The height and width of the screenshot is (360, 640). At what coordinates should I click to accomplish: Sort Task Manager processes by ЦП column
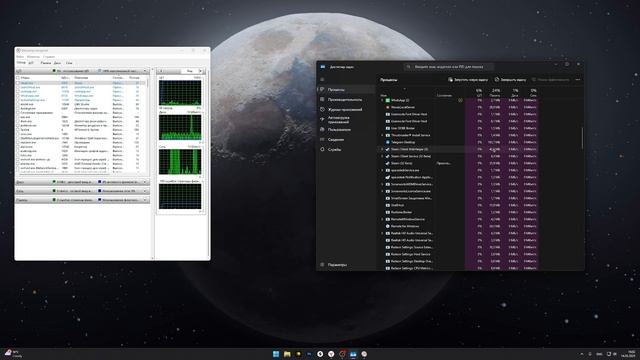[x=479, y=93]
